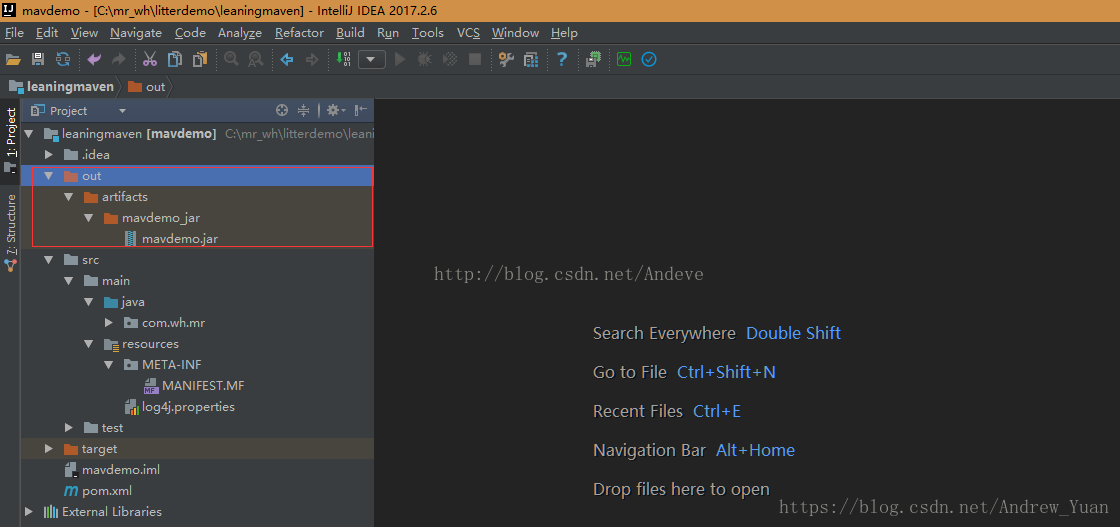This screenshot has height=527, width=1120.
Task: Click the Synchronize refresh icon
Action: (64, 59)
